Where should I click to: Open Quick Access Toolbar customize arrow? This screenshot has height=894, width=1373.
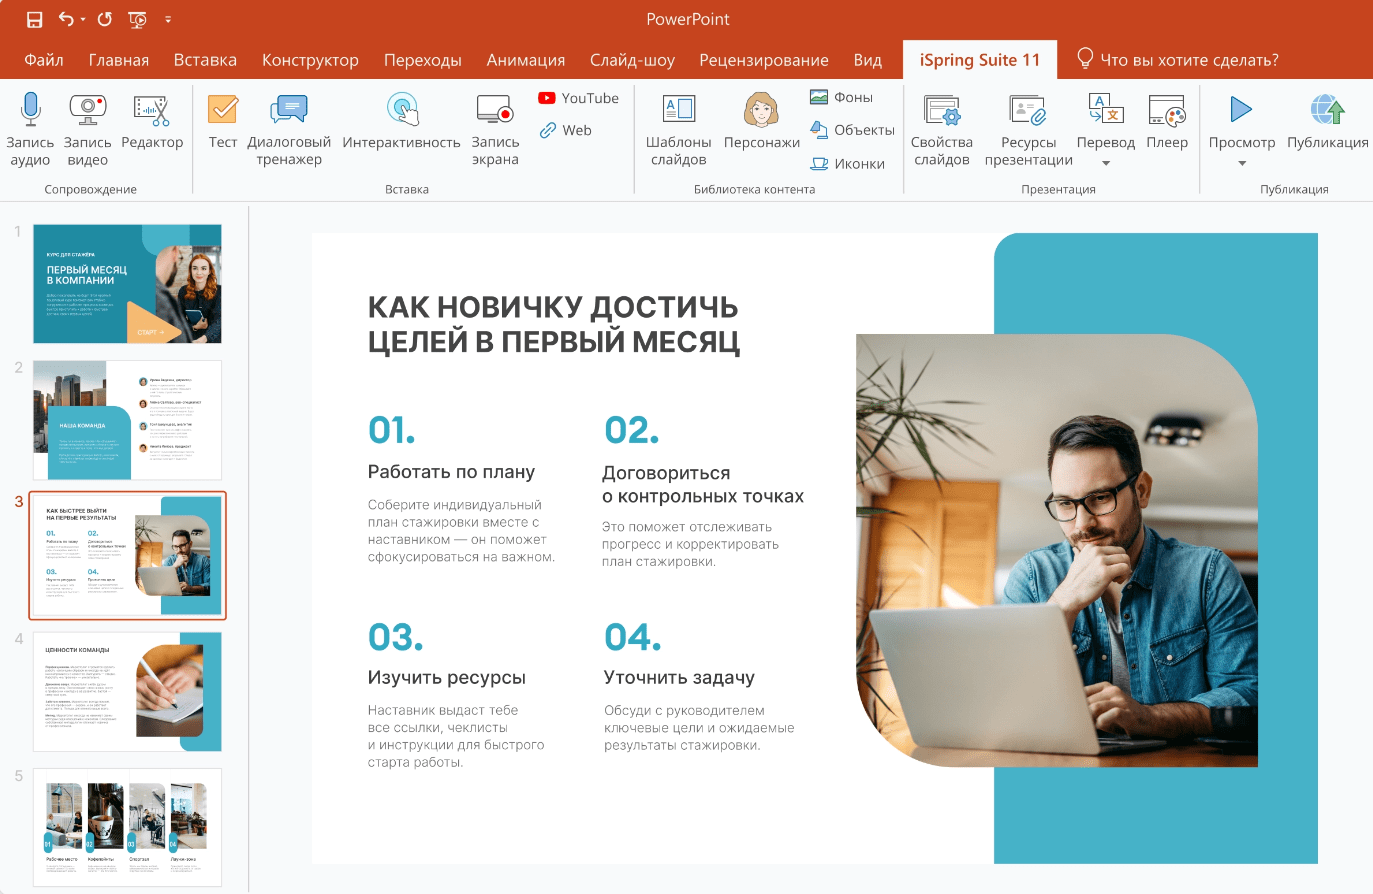coord(168,19)
